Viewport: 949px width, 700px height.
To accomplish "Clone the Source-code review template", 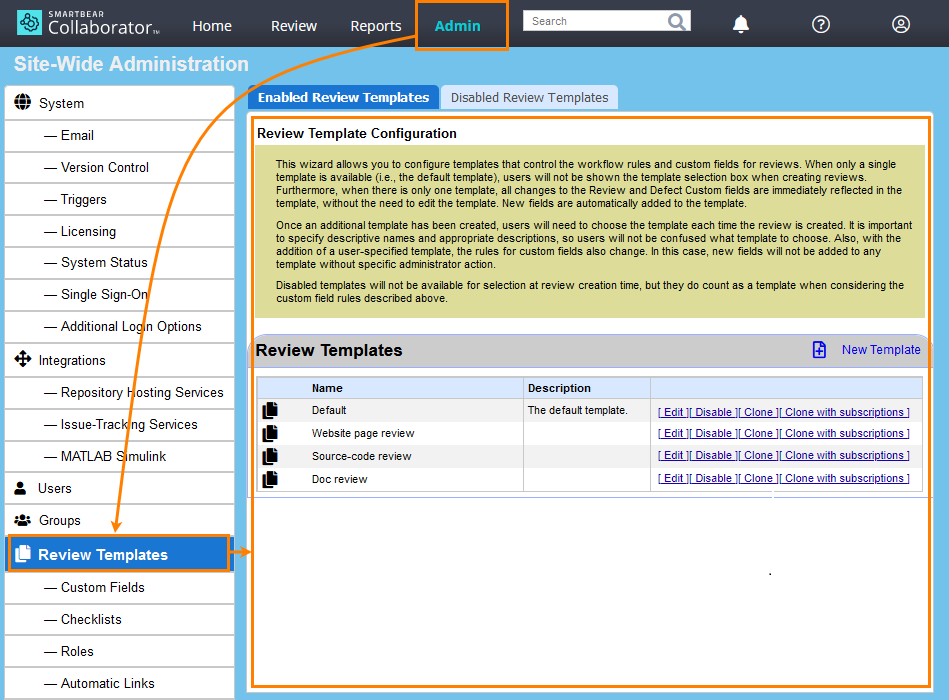I will point(757,455).
